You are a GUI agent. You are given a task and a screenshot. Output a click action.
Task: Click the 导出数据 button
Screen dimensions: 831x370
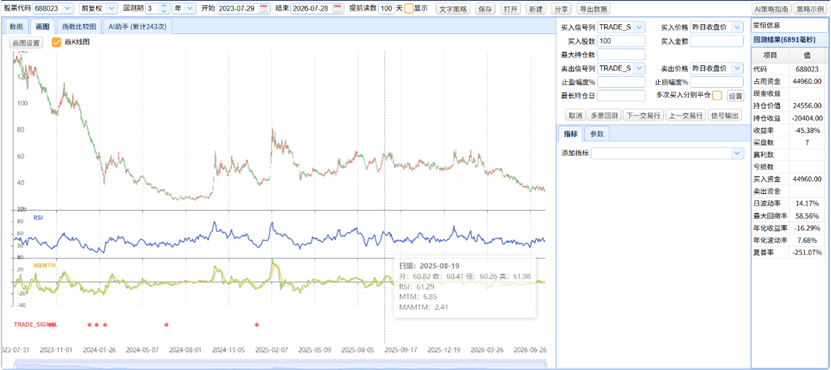[x=593, y=9]
